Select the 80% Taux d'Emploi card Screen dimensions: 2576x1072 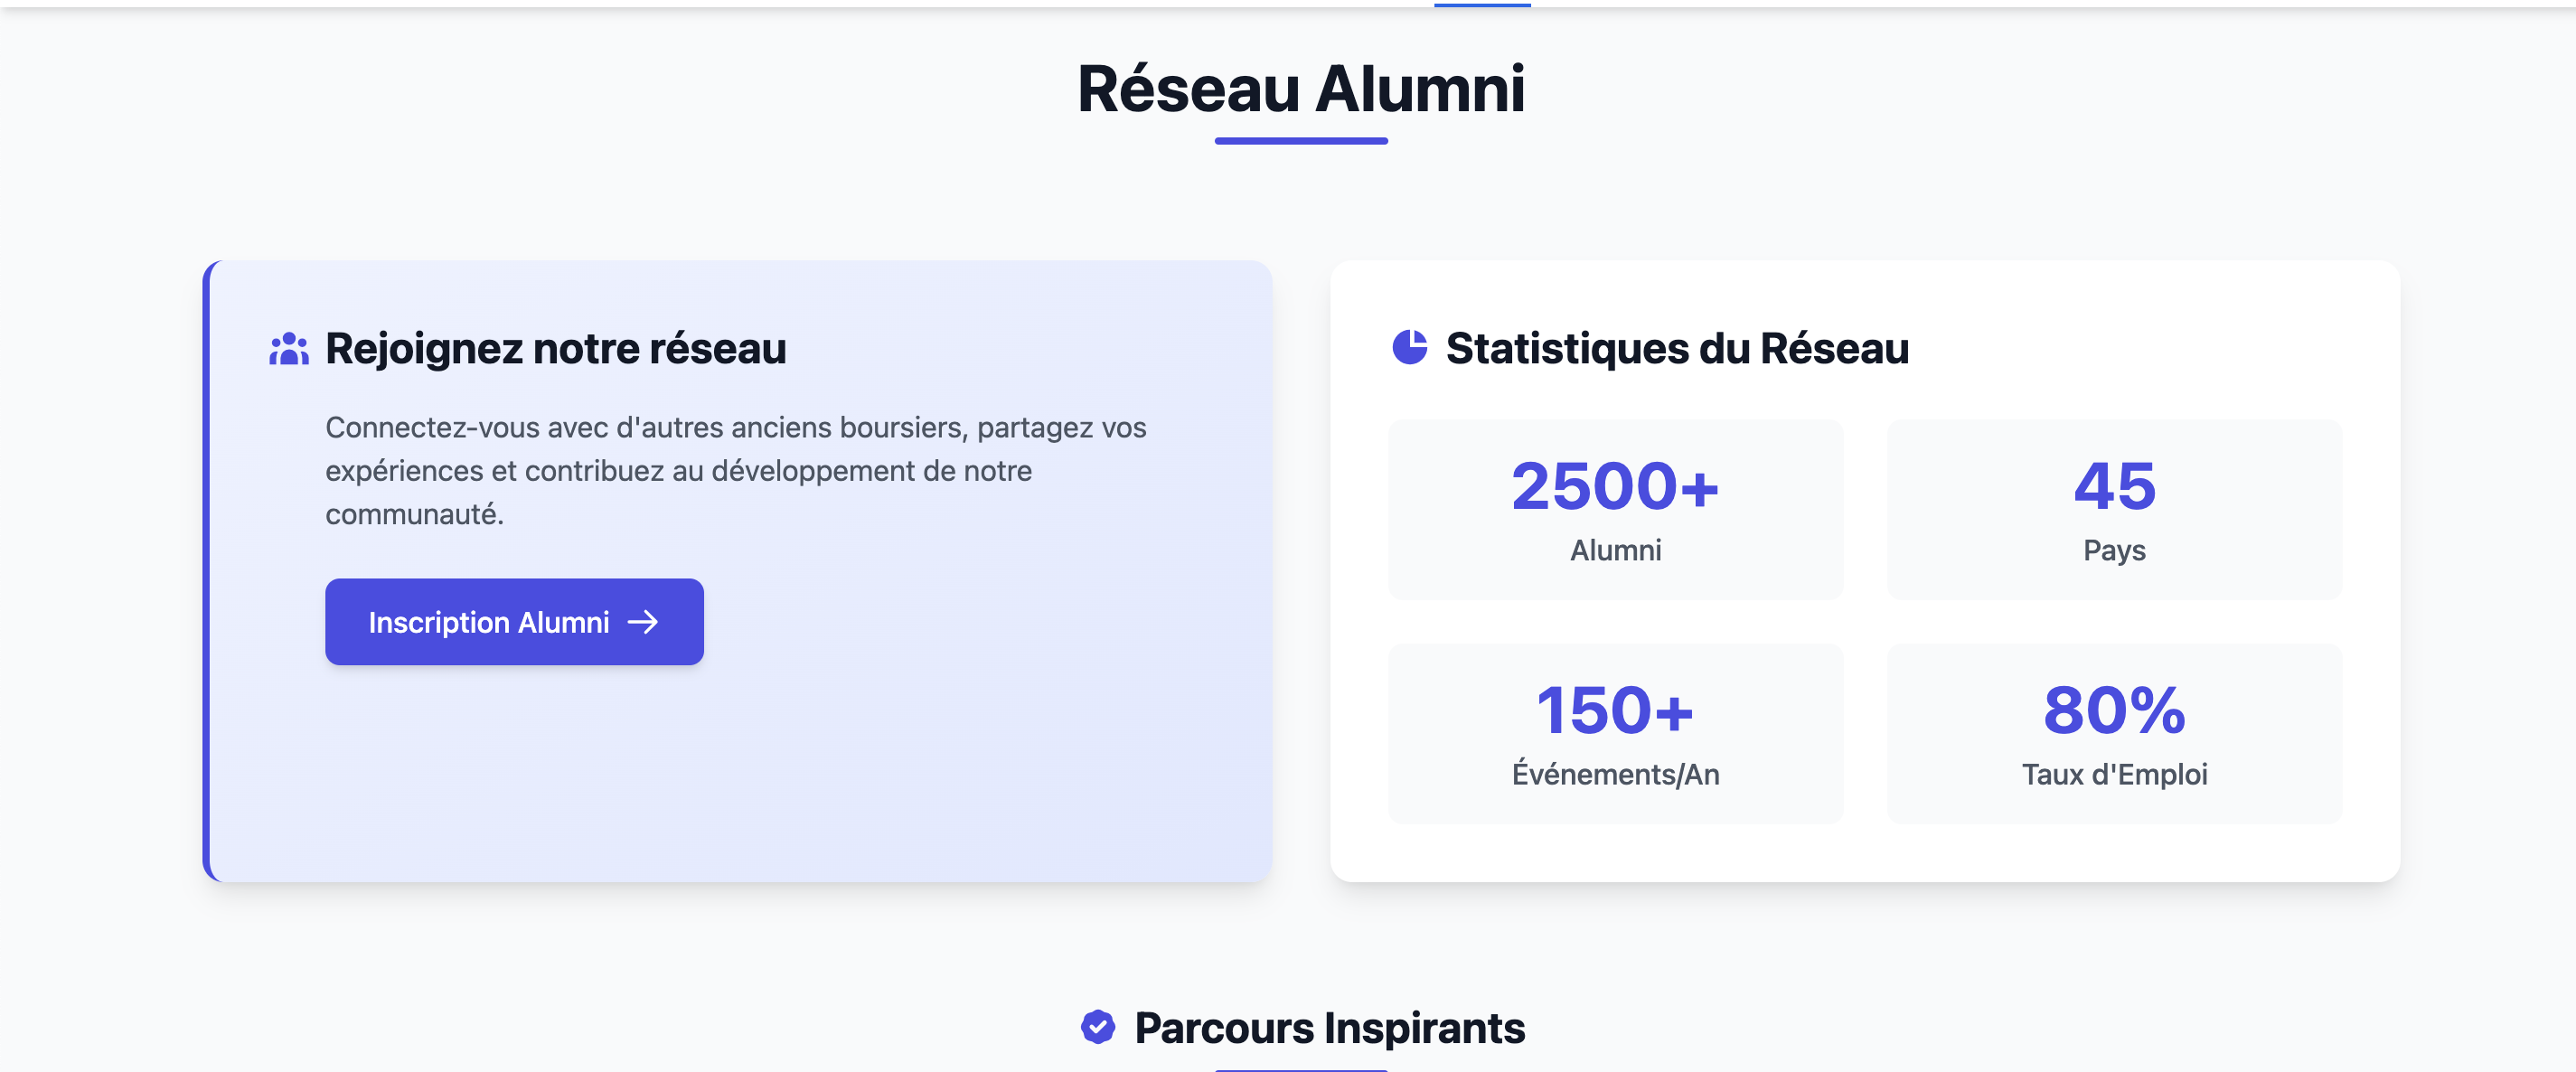pos(2114,733)
